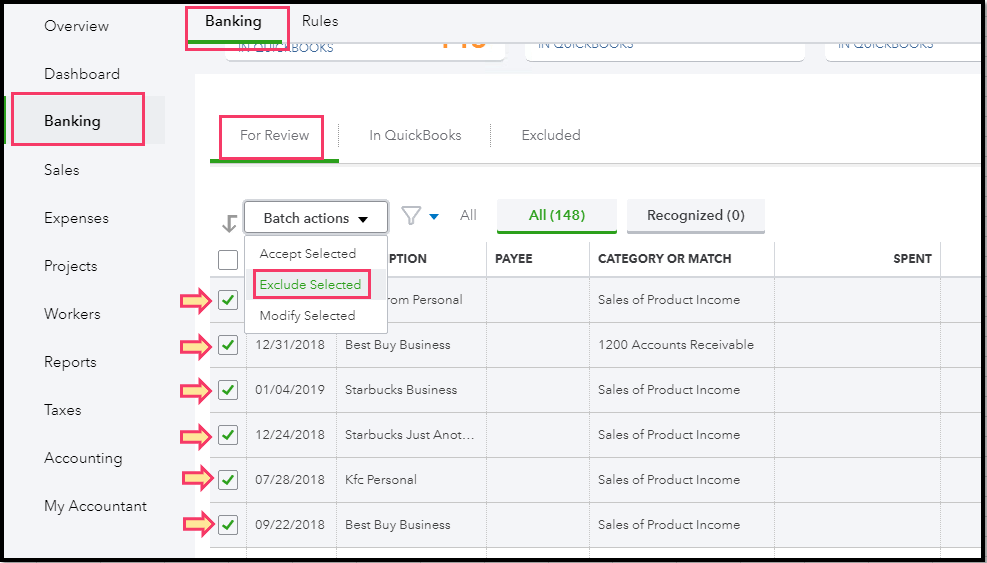Expand the filter dropdown arrow

pos(434,216)
